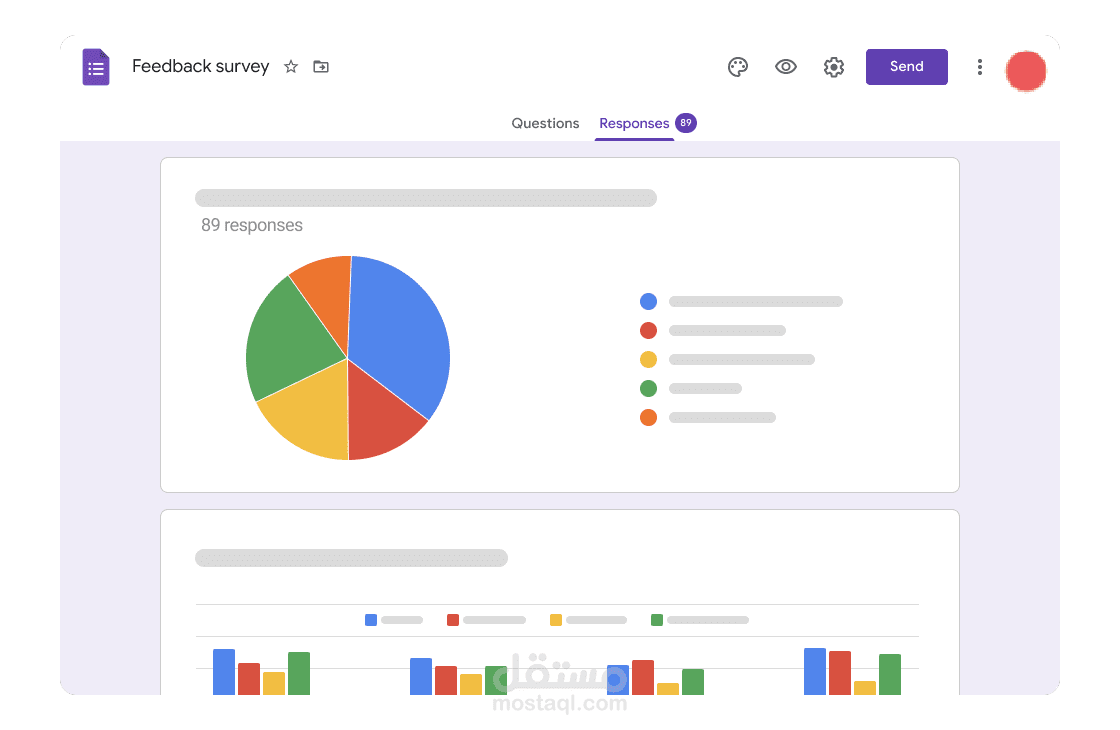The height and width of the screenshot is (730, 1120).
Task: Click the red legend dot beside its label
Action: 648,330
